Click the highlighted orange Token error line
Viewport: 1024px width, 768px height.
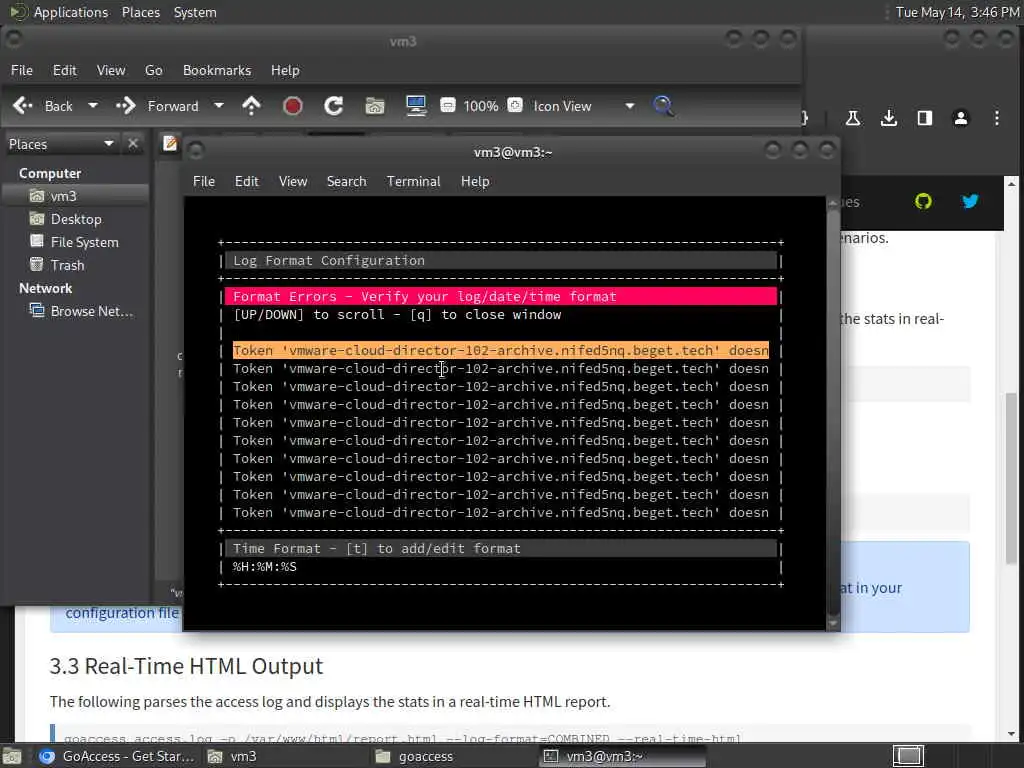(501, 351)
